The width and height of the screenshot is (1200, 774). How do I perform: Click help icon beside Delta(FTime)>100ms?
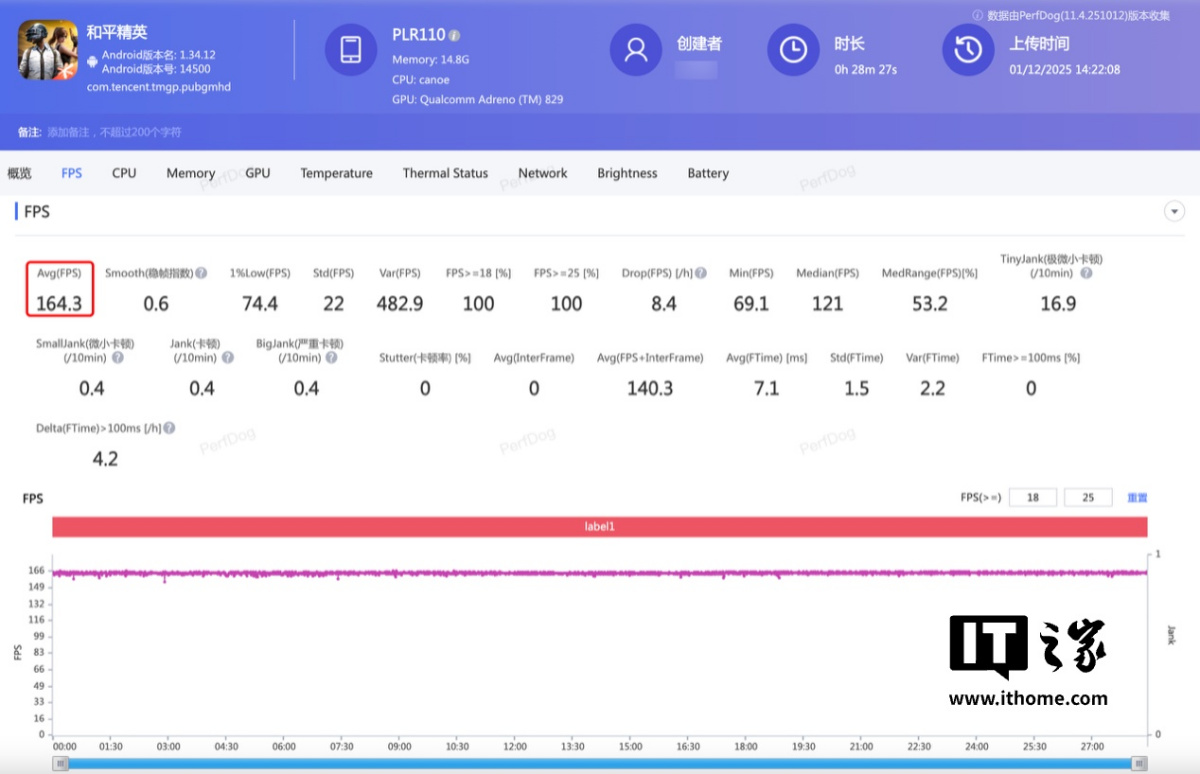pyautogui.click(x=169, y=428)
